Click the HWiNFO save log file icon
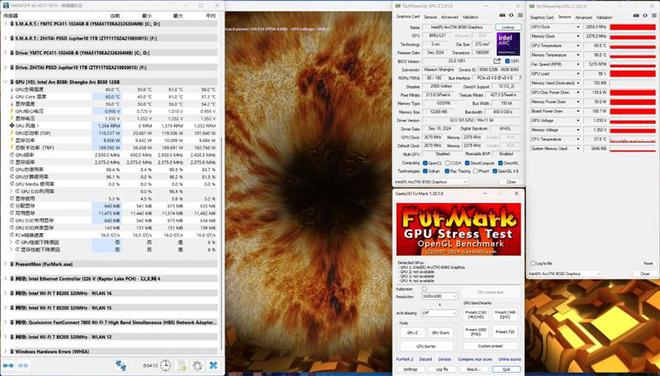The width and height of the screenshot is (660, 376). click(182, 365)
